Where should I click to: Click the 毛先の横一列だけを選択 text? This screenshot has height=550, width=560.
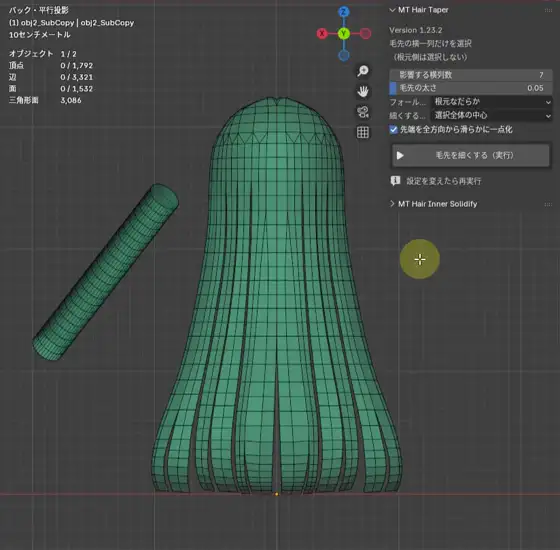point(430,44)
